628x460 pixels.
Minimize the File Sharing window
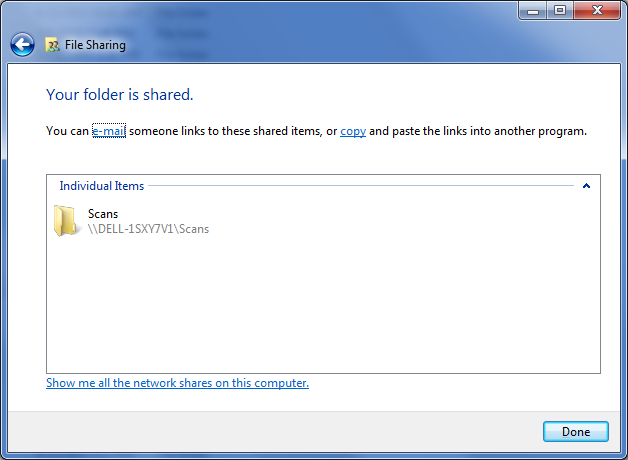coord(532,11)
